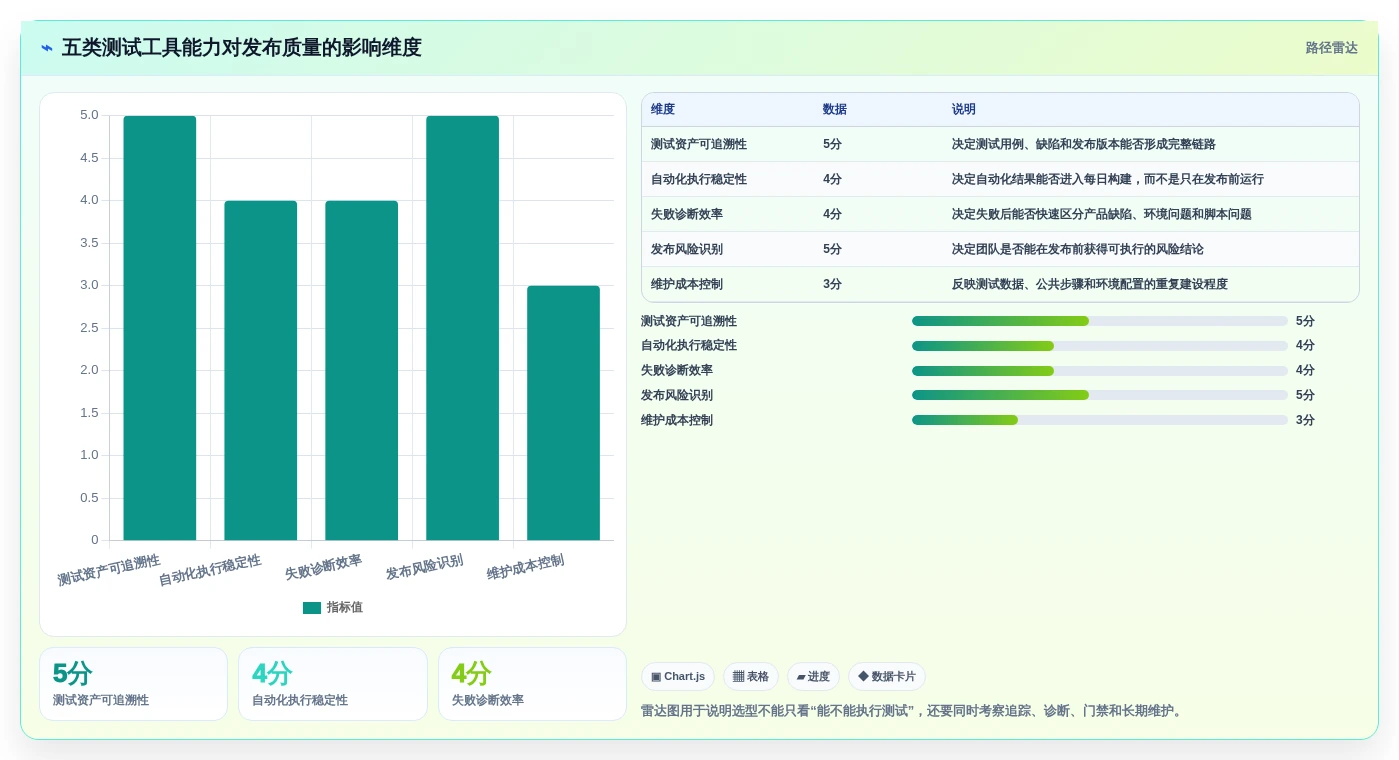
Task: Click the lightning icon beside the title
Action: tap(47, 48)
